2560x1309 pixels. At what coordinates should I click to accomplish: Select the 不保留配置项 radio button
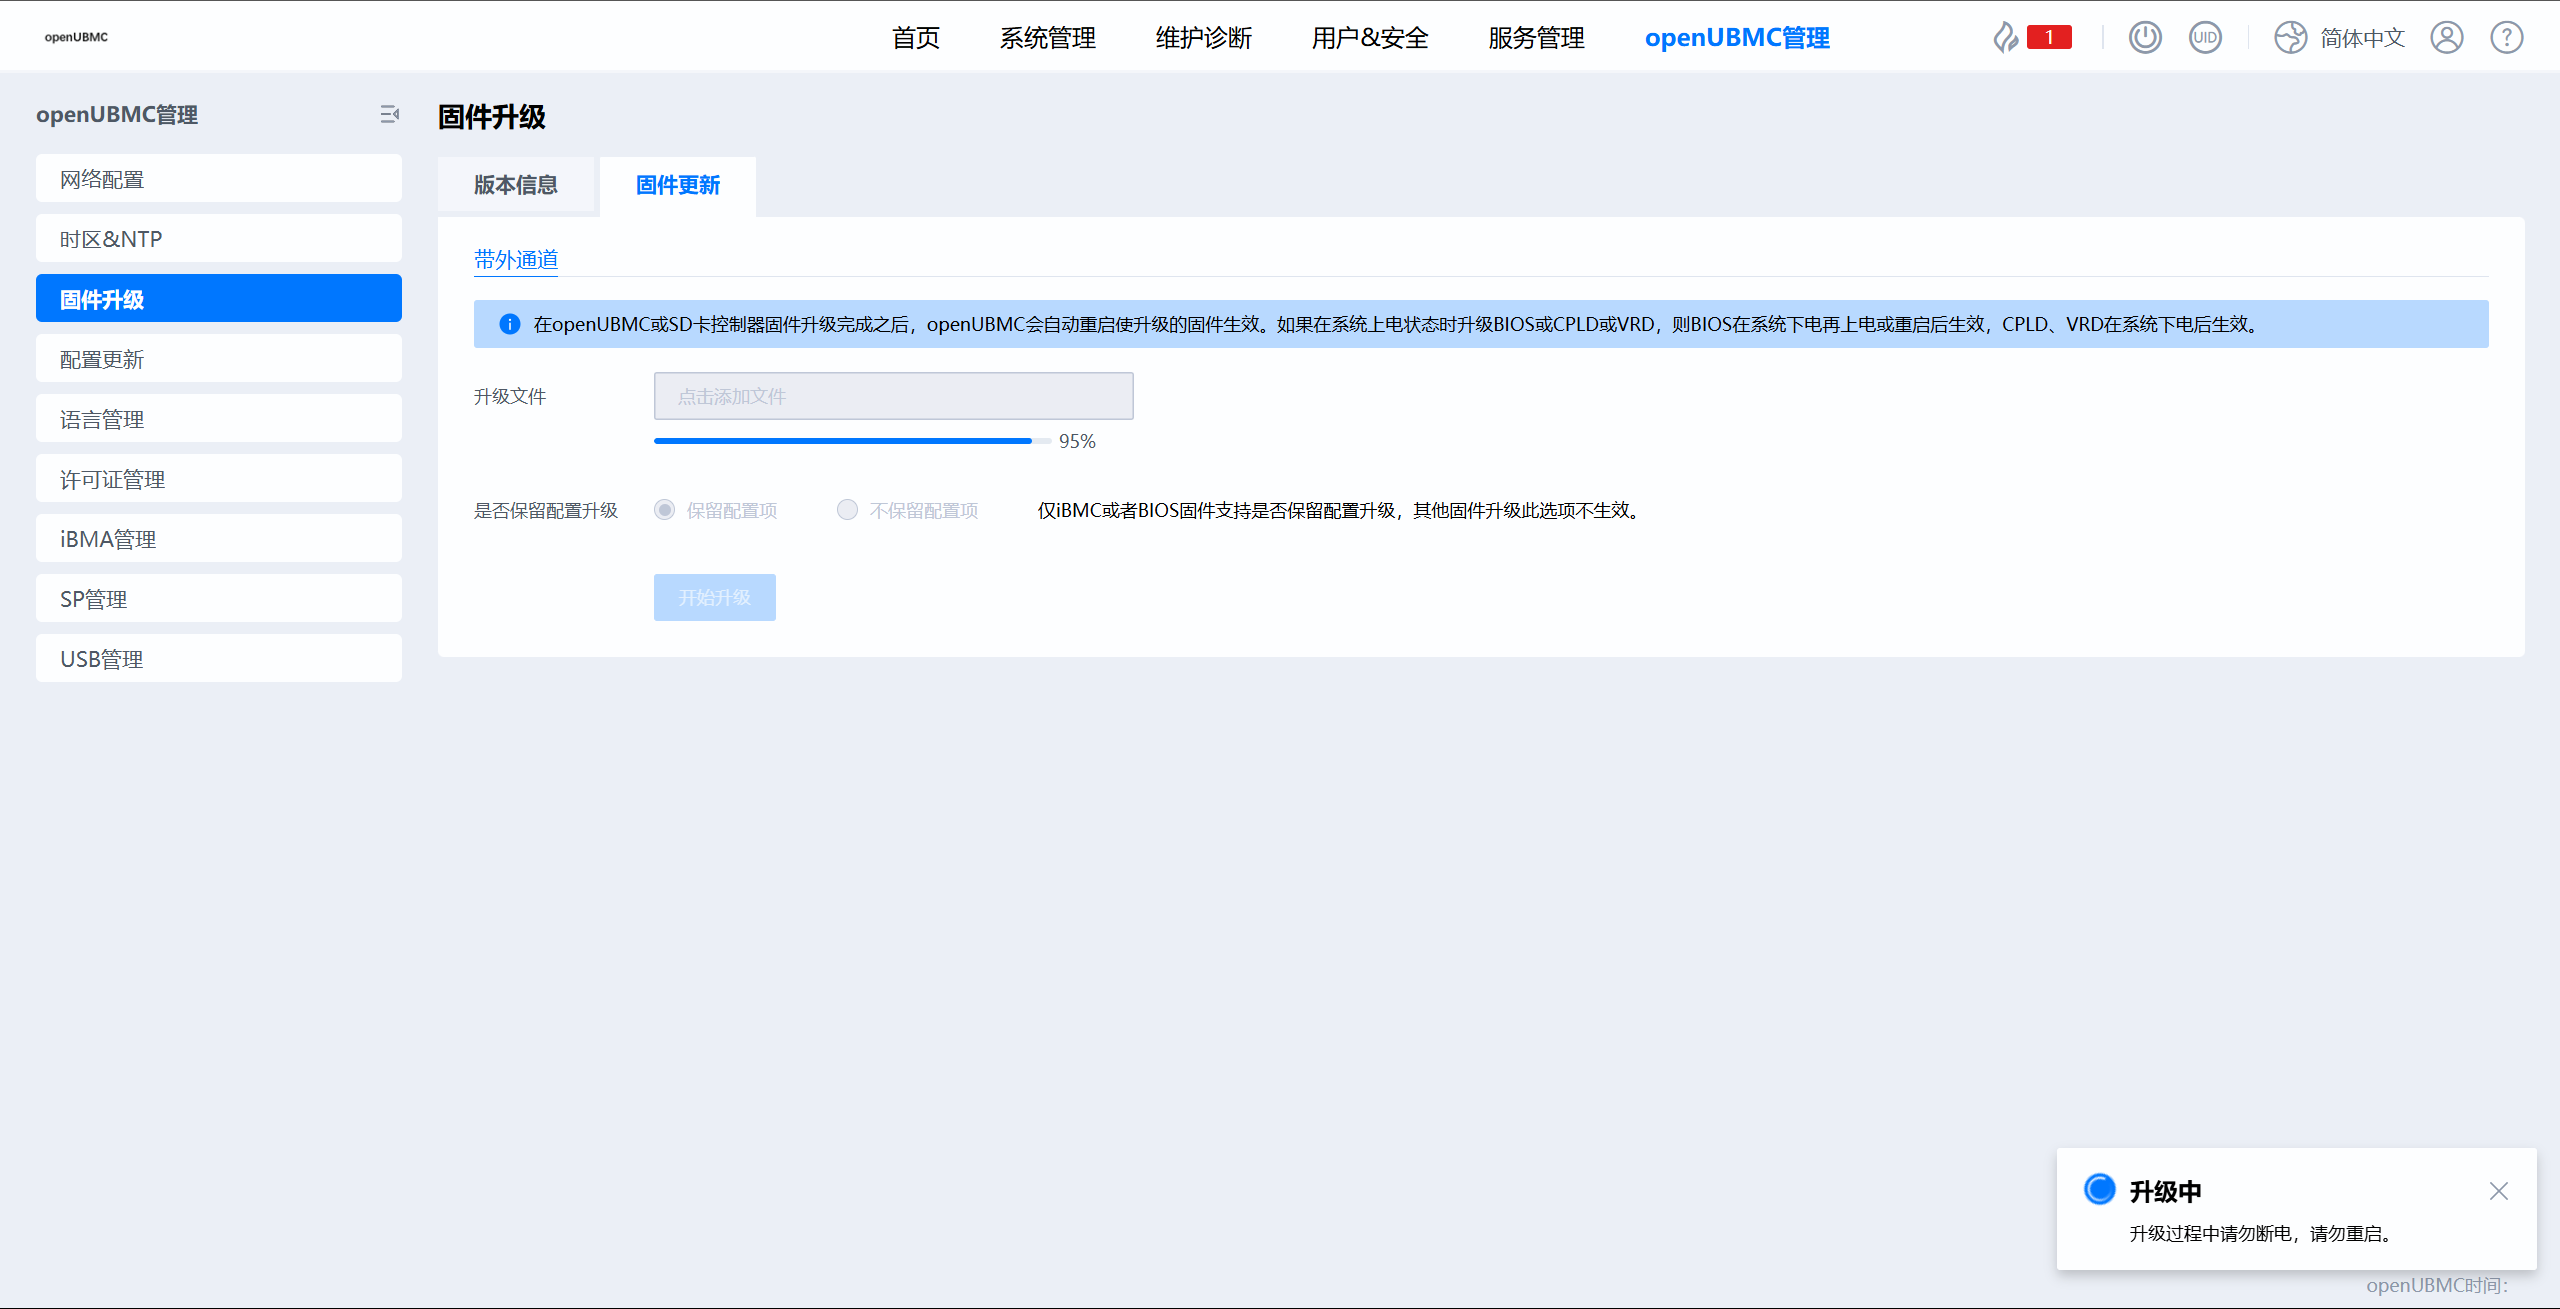click(x=848, y=510)
